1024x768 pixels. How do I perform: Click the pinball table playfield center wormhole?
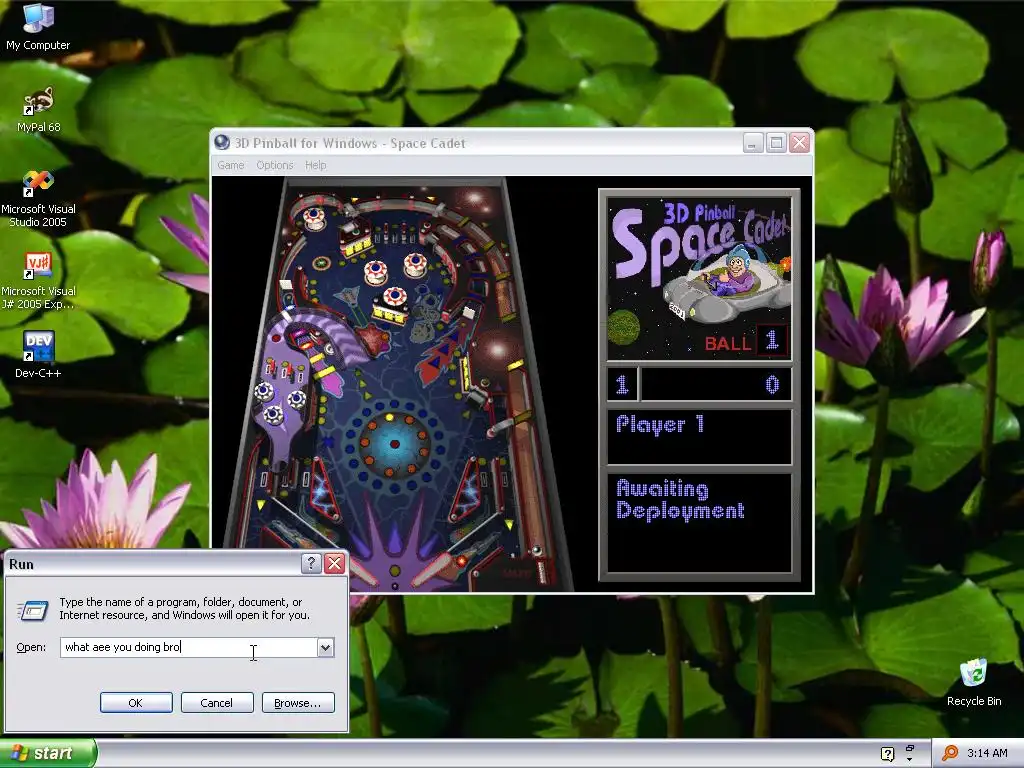coord(394,444)
